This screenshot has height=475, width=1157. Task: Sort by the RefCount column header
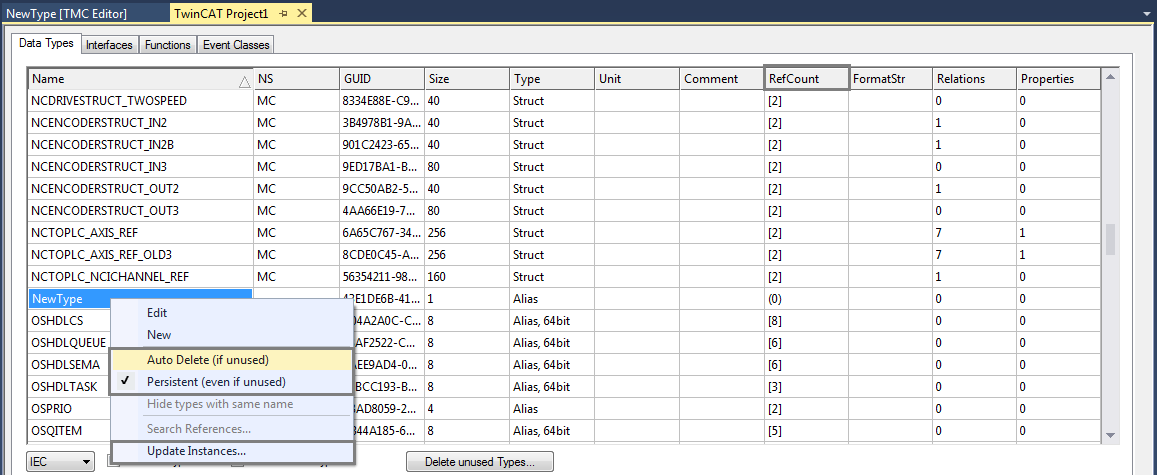(x=807, y=79)
